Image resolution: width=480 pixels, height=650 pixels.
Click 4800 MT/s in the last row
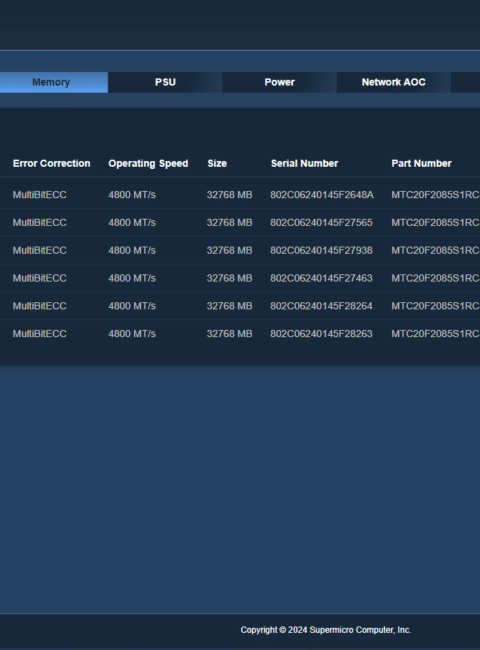click(x=132, y=334)
